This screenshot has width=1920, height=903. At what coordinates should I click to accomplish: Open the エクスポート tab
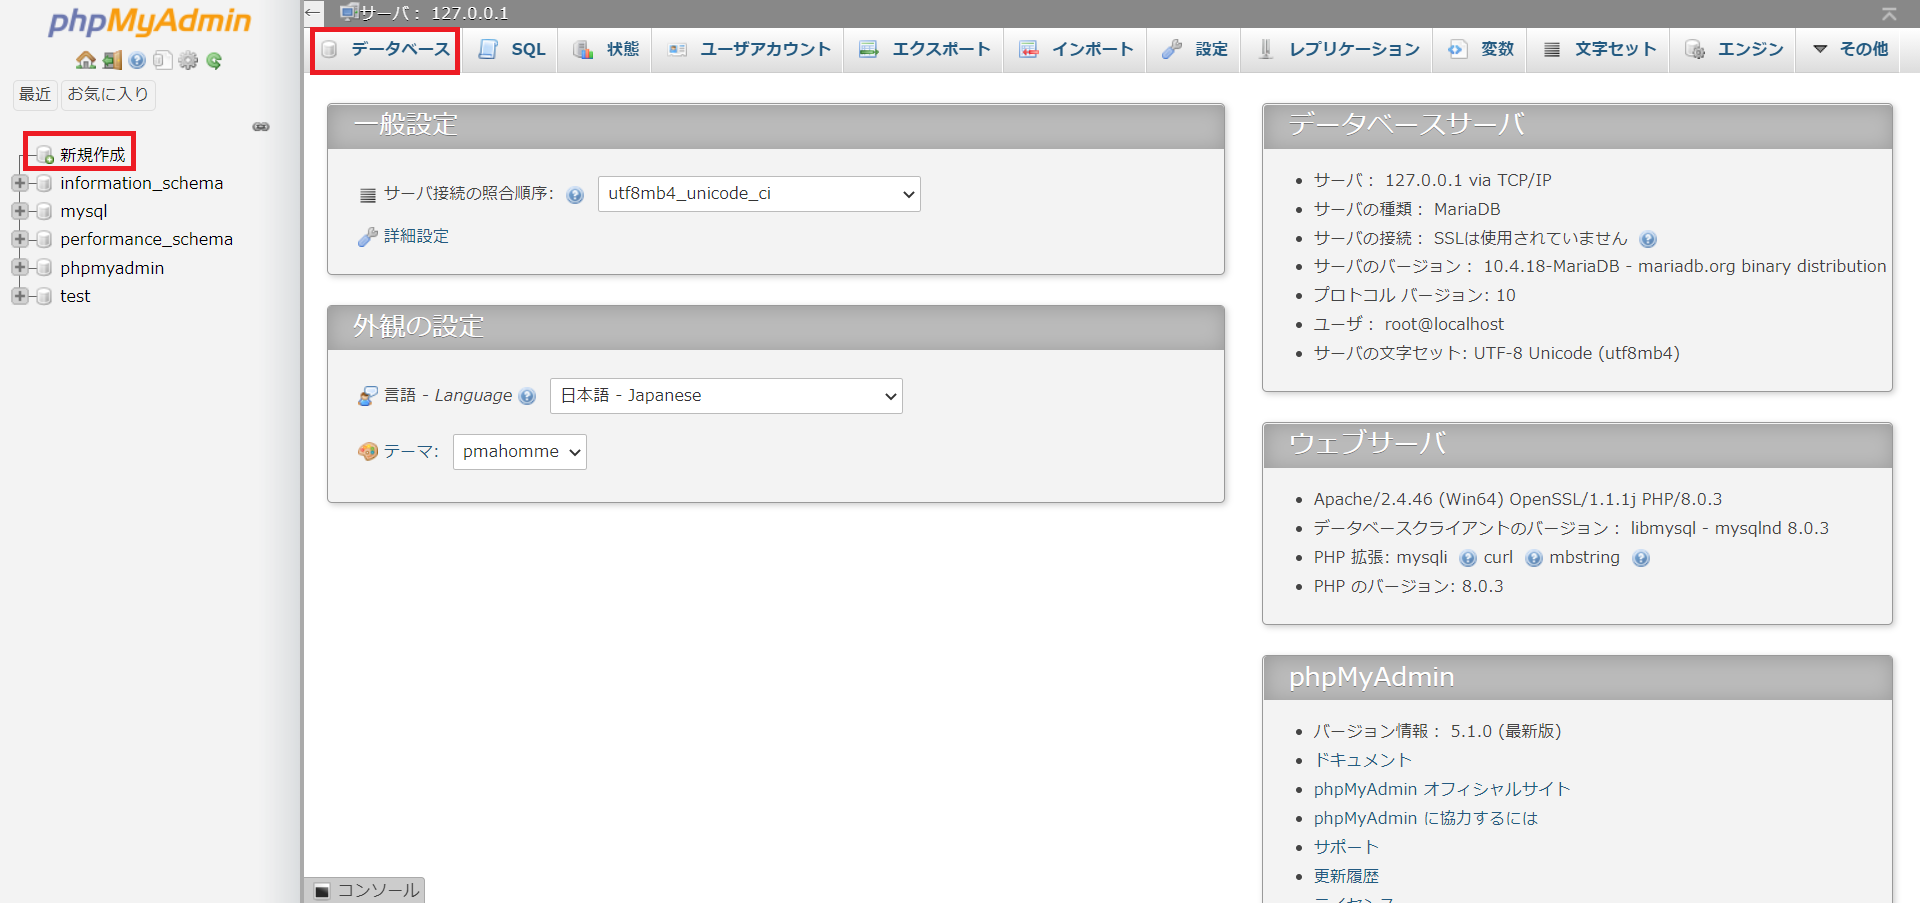925,49
